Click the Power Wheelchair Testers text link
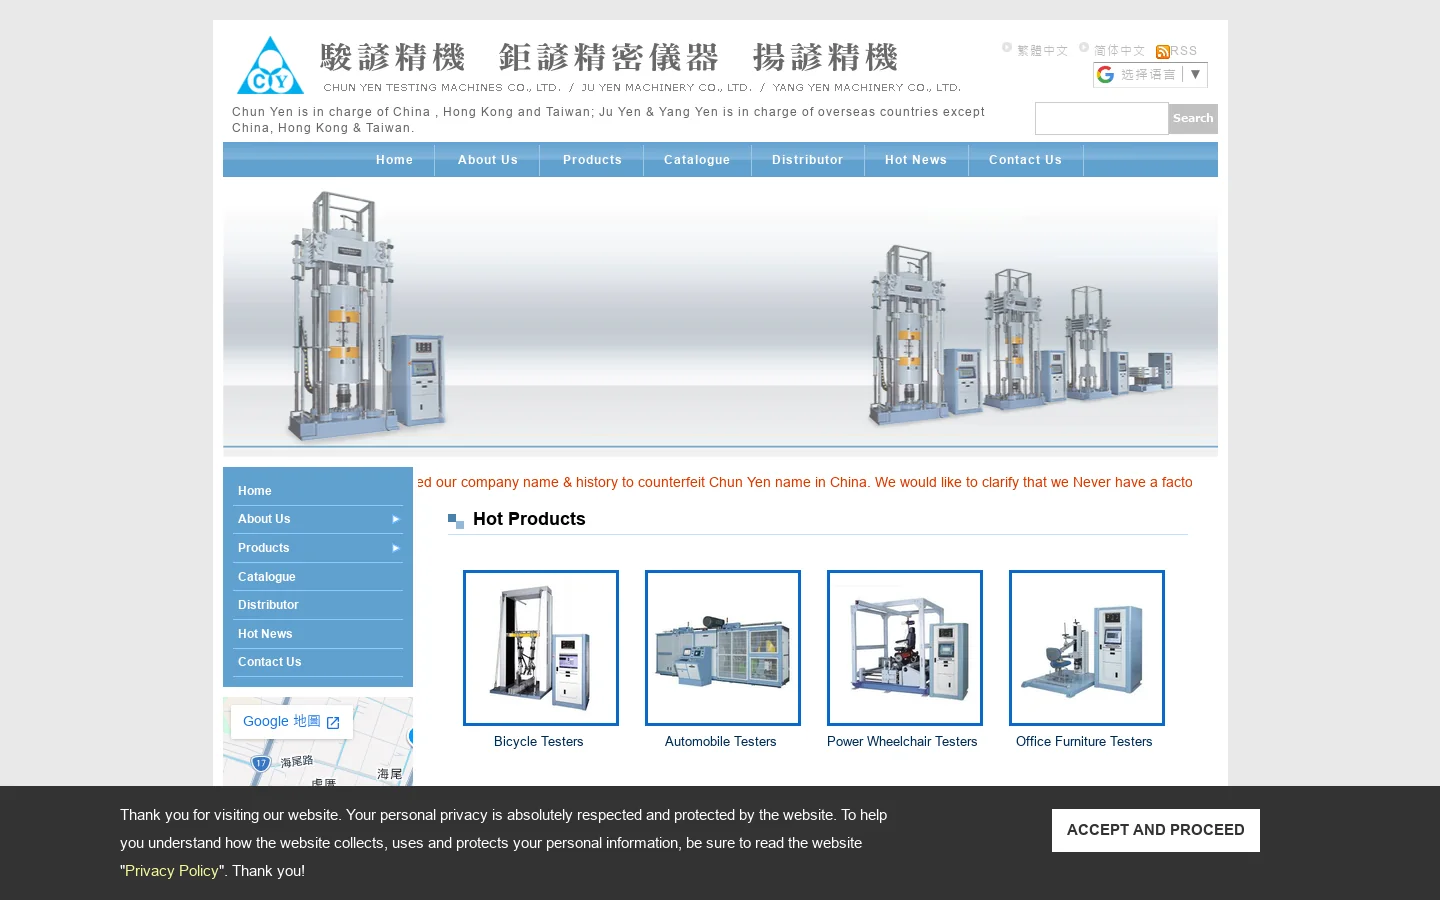 902,742
